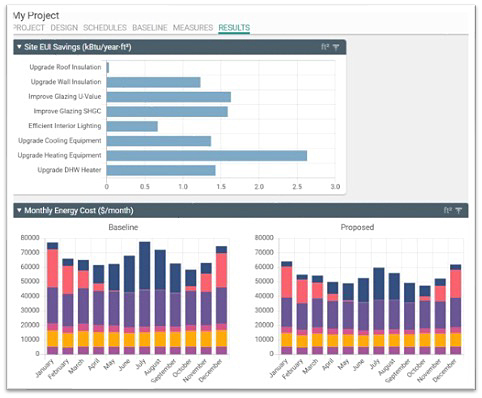Click the 'Upgrade Roof Insulation' label

(65, 67)
